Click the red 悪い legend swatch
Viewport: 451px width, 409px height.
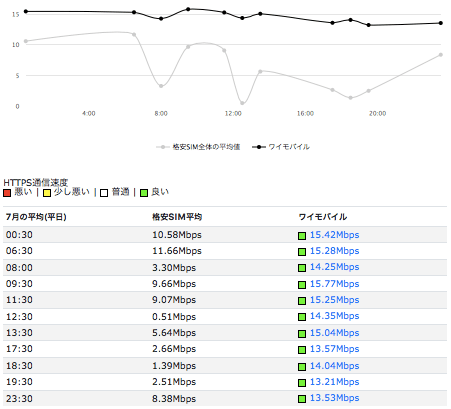pos(7,193)
